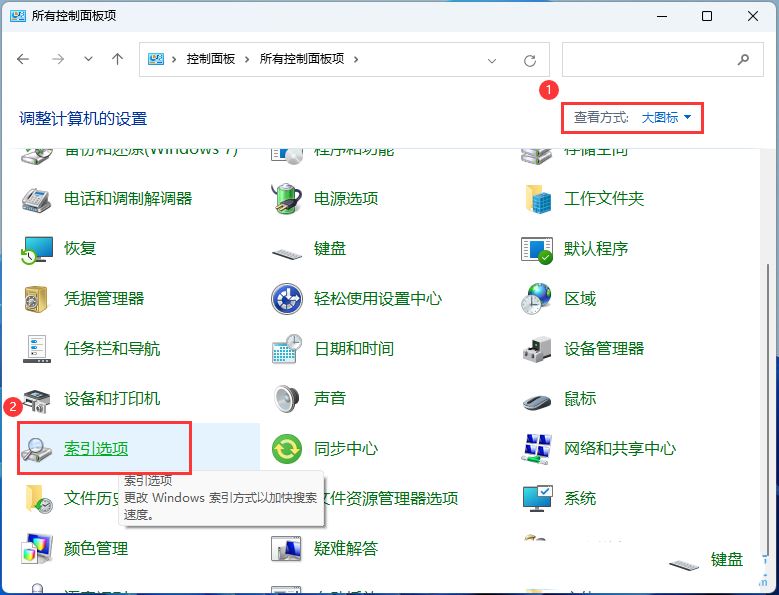Expand the chevron after 控制面板 in the breadcrumb

[247, 60]
